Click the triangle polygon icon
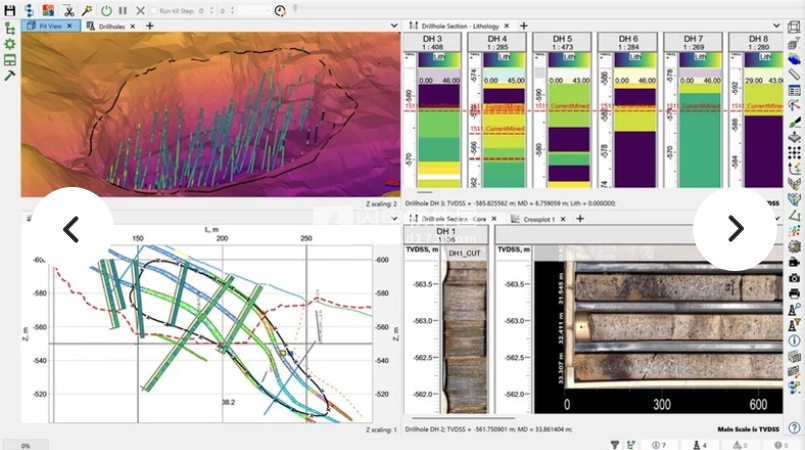 coord(794,215)
